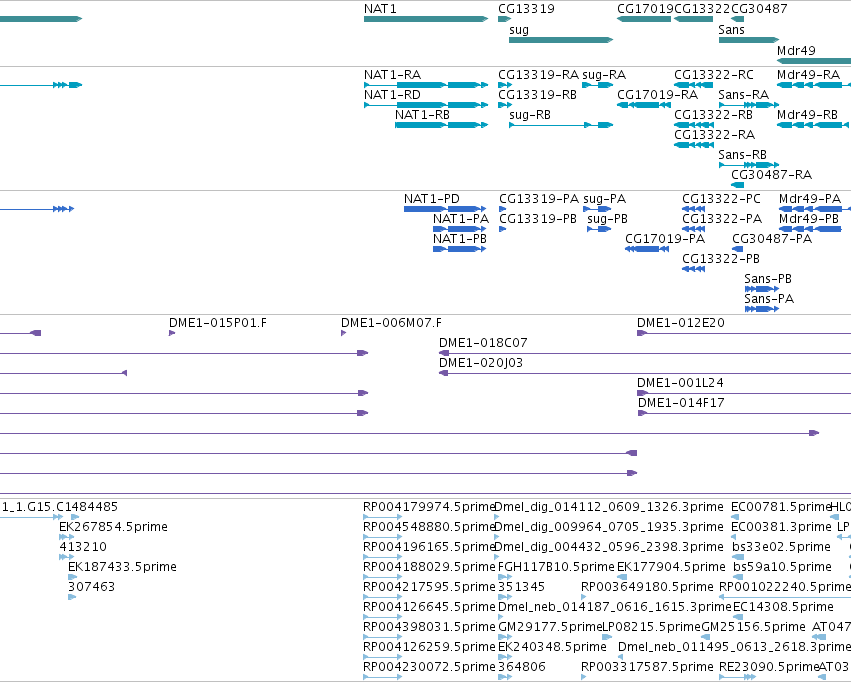Select protein Mdr49-PB
851x682 pixels.
tap(810, 229)
